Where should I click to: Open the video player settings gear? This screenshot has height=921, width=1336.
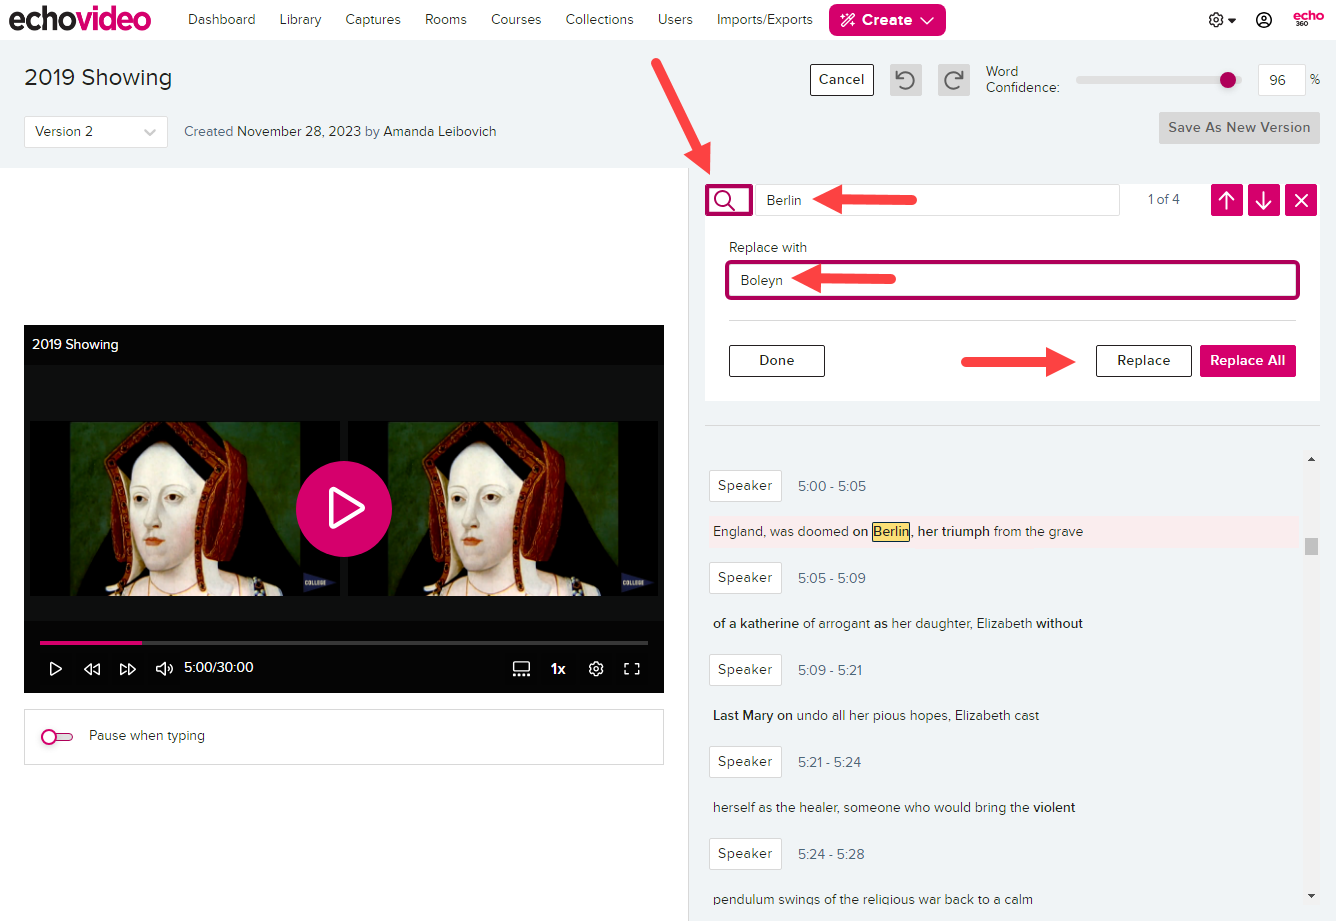click(596, 668)
